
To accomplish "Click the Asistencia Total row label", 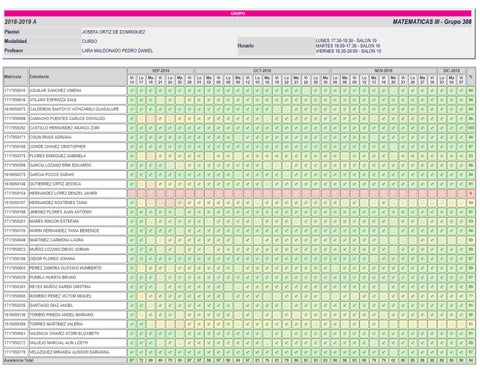I will (x=19, y=360).
